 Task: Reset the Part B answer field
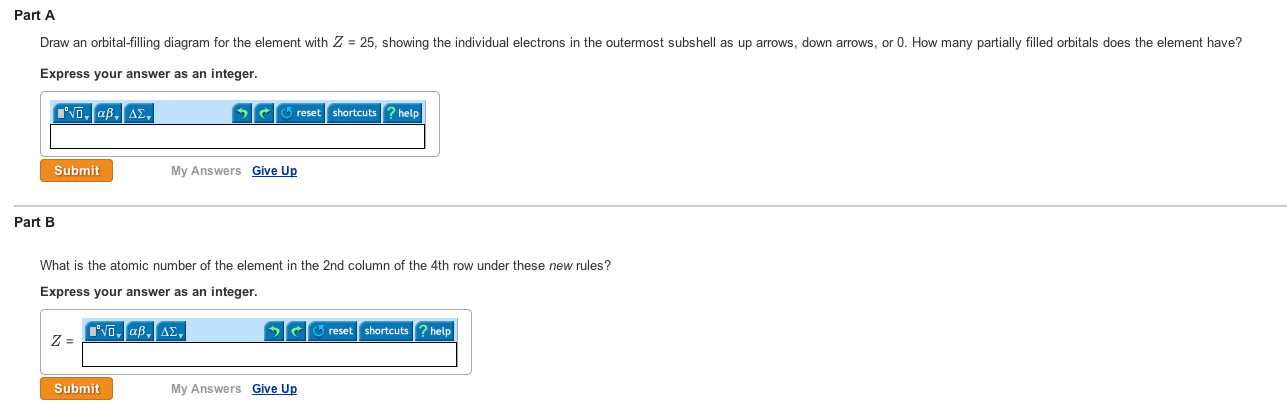(332, 331)
